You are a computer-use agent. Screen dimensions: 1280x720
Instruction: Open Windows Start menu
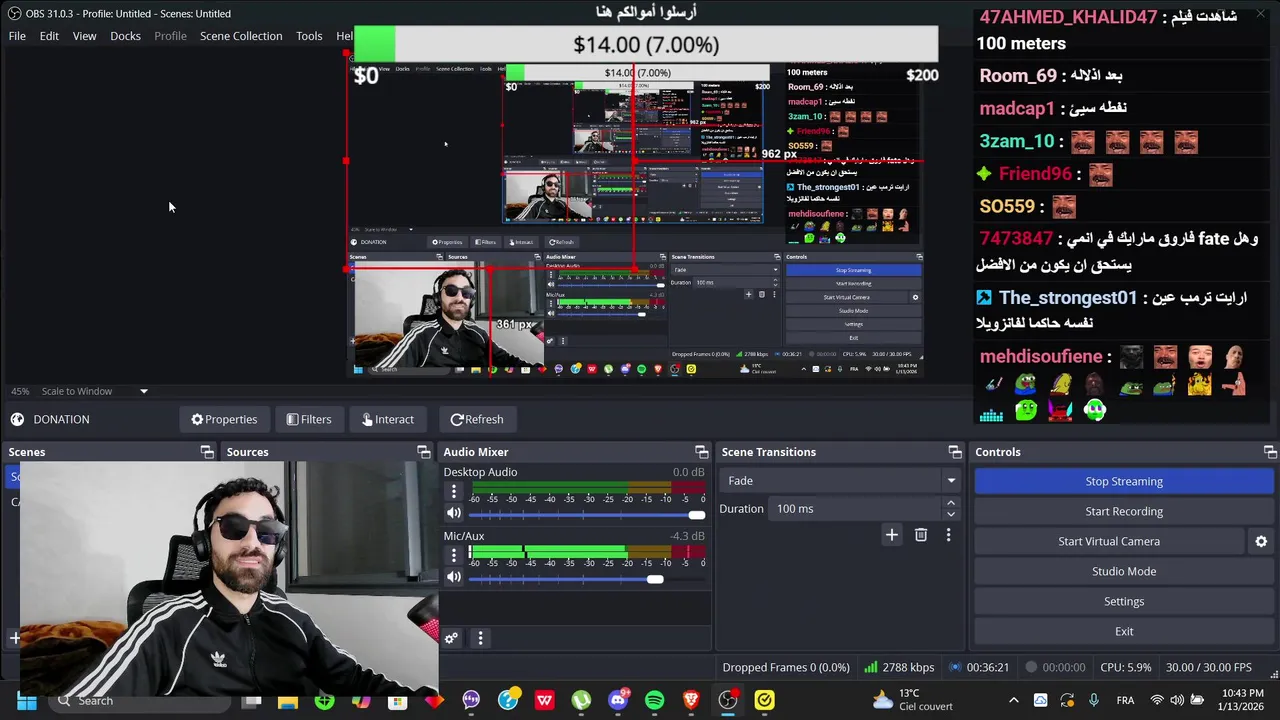point(27,700)
